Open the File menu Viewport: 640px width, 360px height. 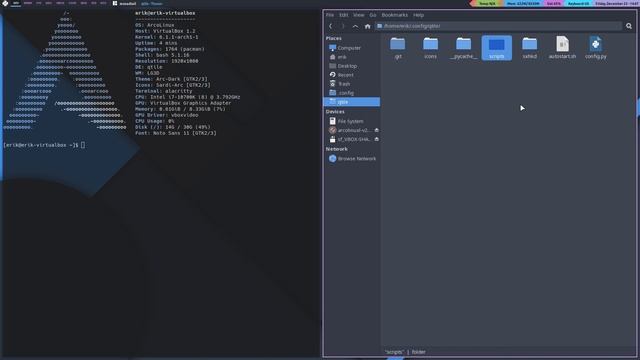[x=330, y=15]
